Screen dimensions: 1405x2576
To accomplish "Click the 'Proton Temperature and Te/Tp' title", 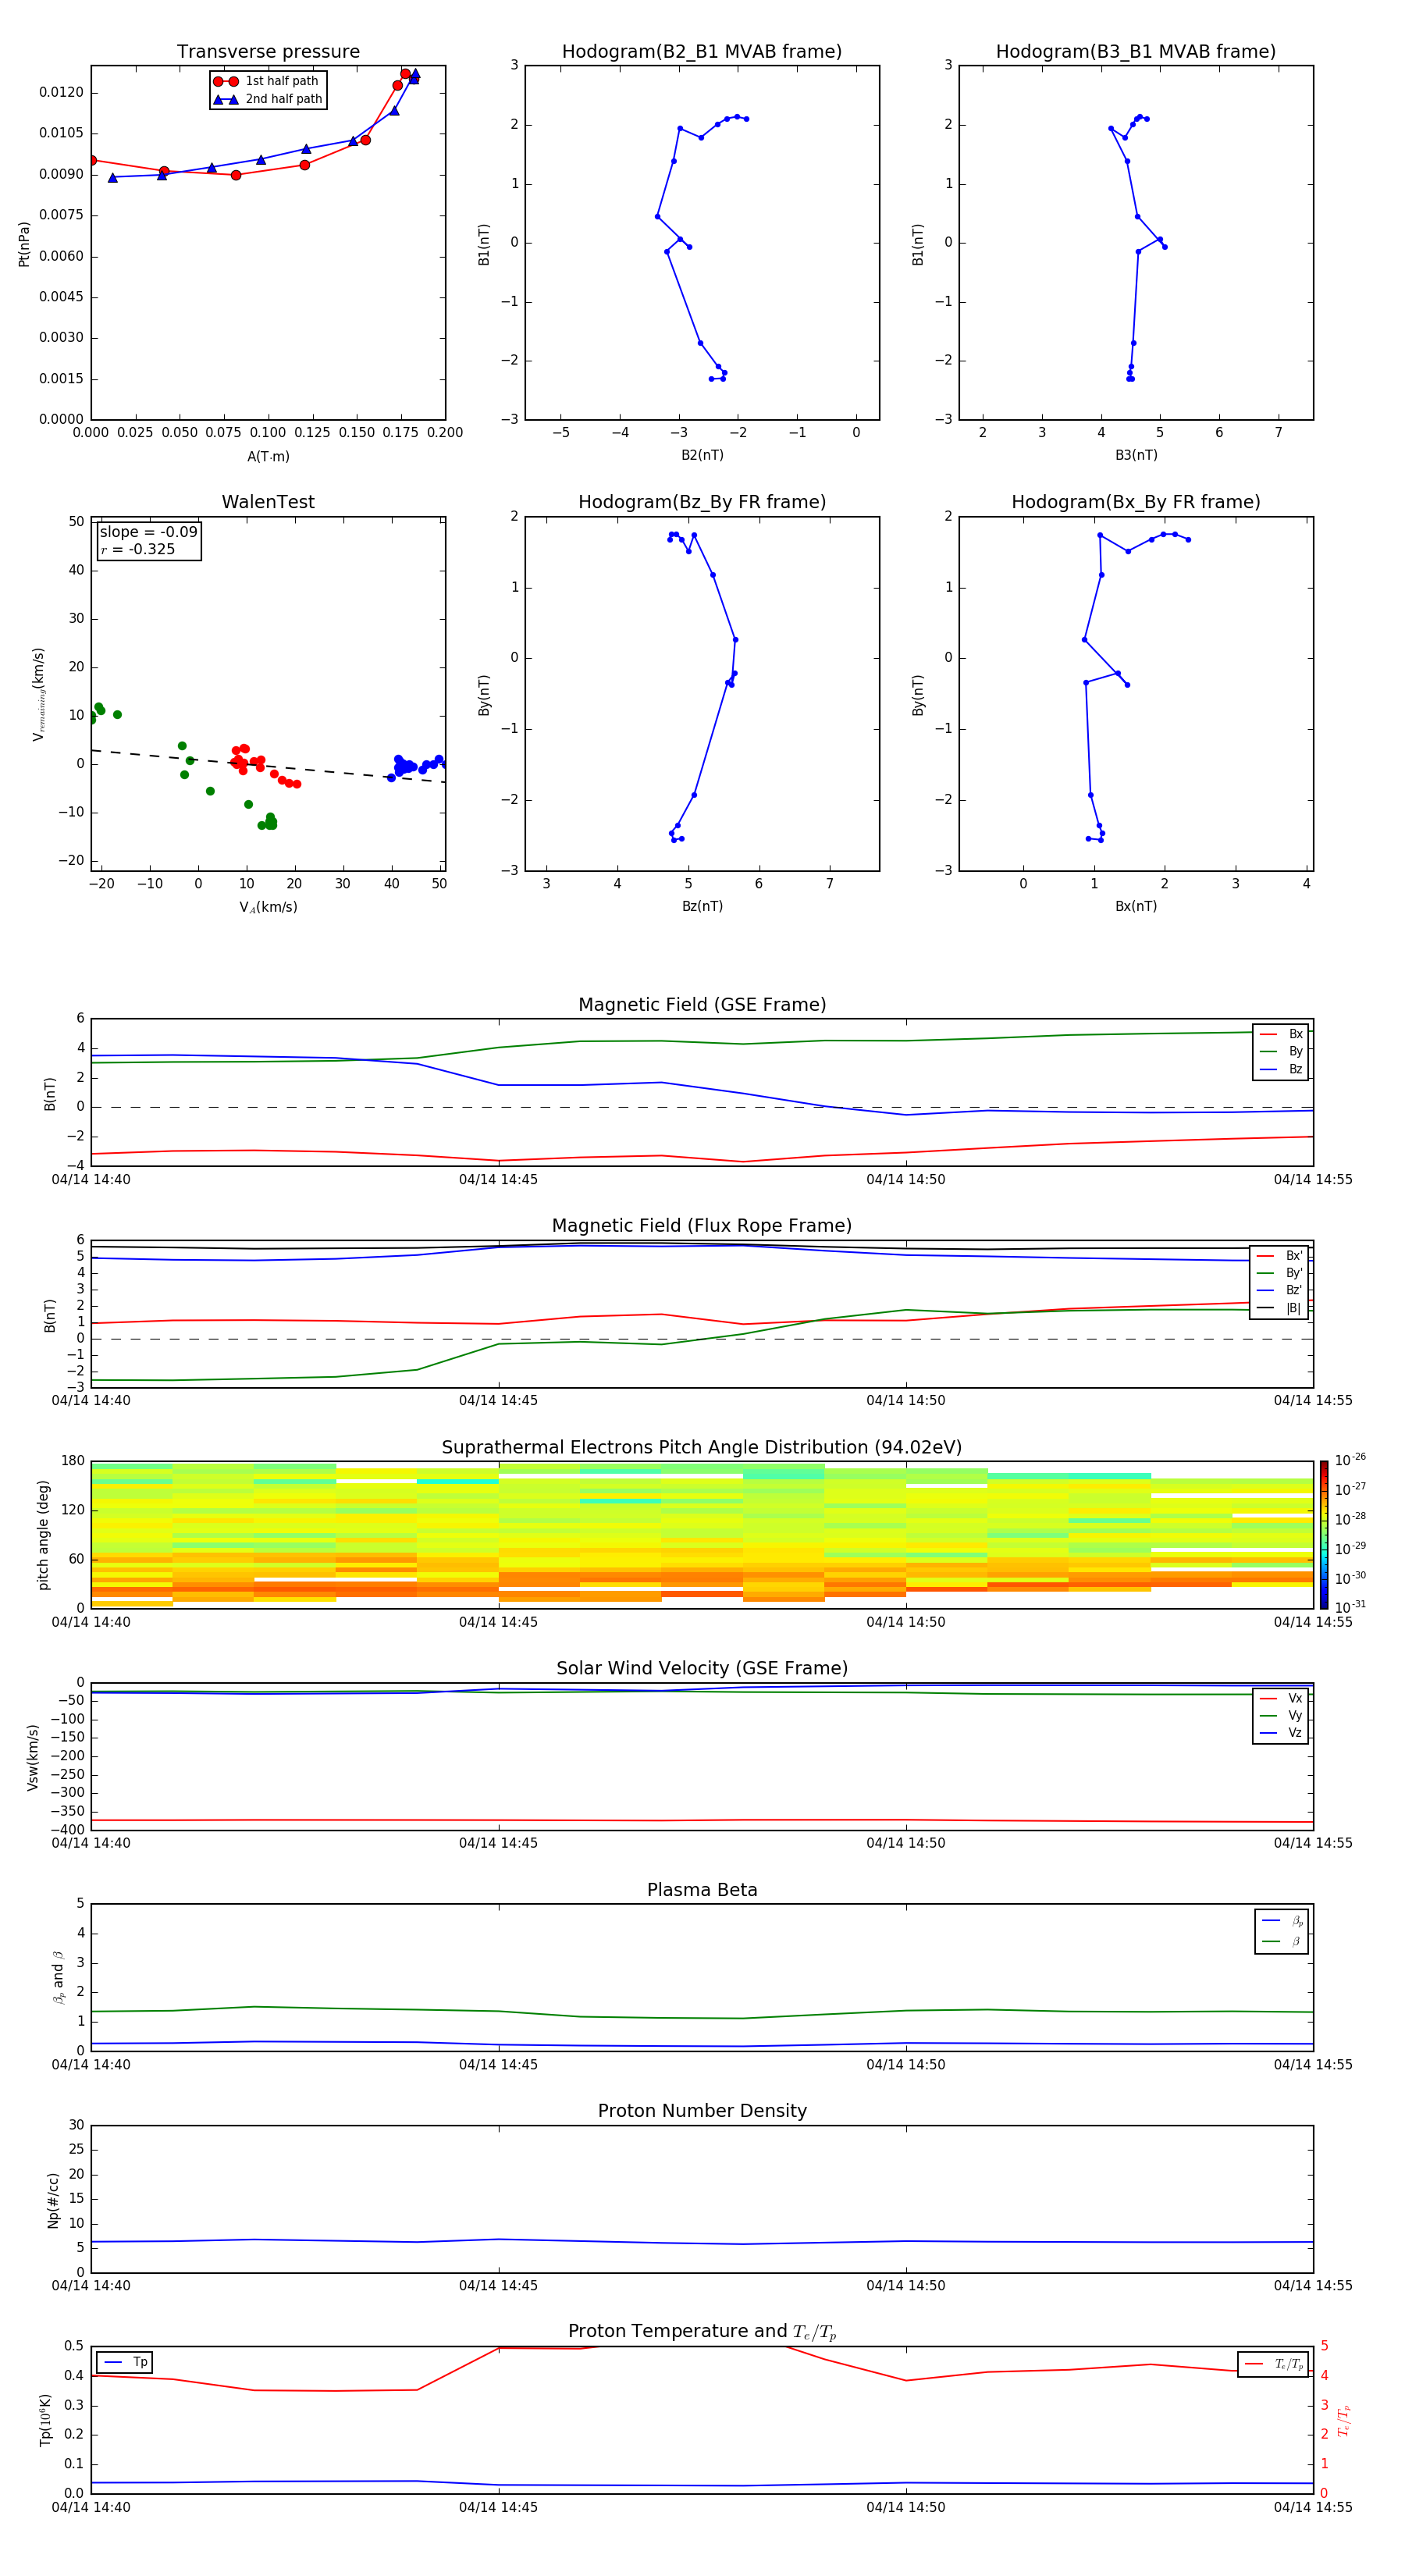I will [702, 2332].
